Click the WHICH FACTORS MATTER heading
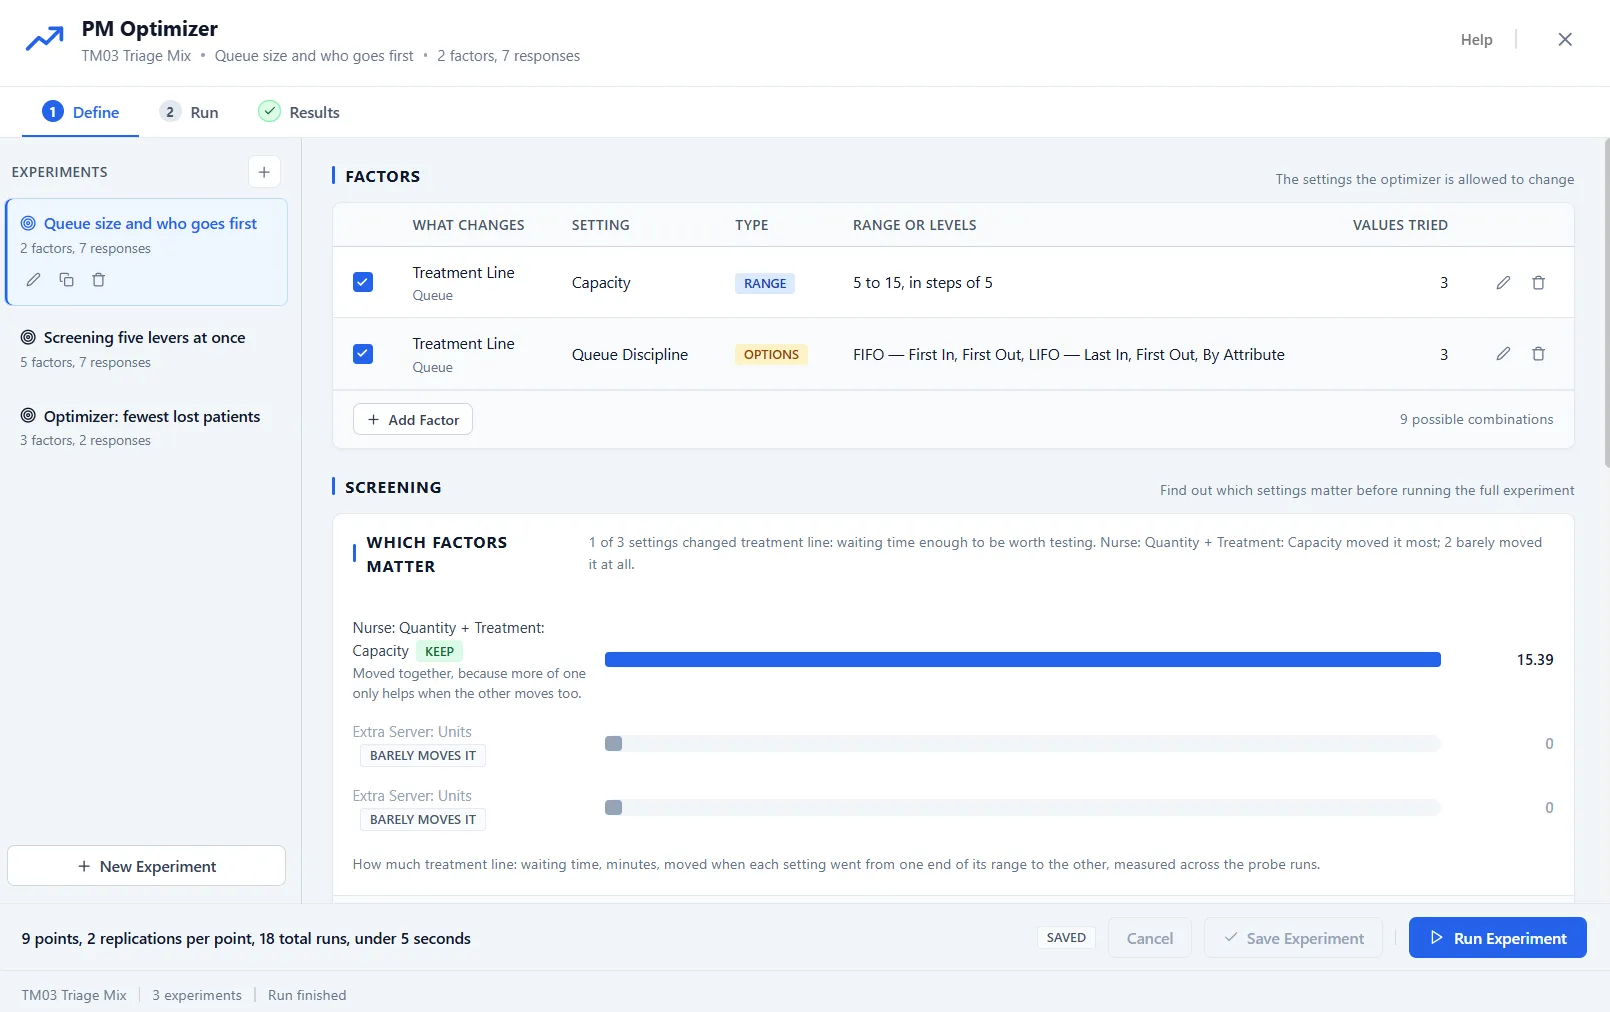Screen dimensions: 1610x1012 [437, 554]
